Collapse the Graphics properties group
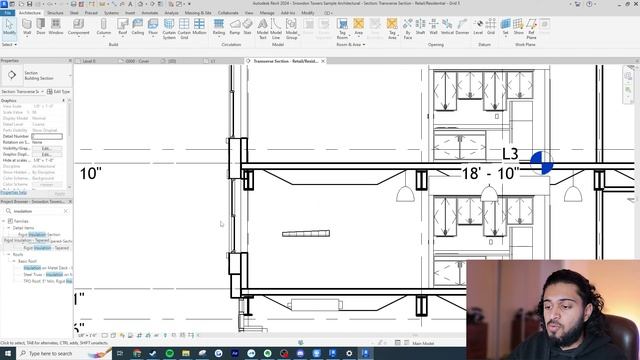The width and height of the screenshot is (640, 360). click(x=63, y=100)
